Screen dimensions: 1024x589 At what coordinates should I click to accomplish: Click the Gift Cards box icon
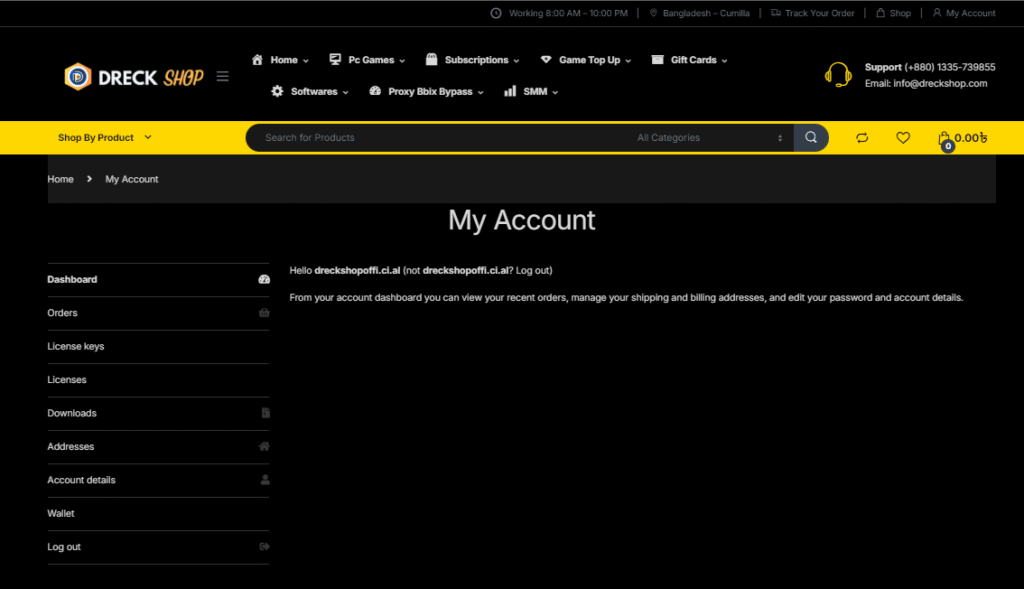tap(658, 59)
